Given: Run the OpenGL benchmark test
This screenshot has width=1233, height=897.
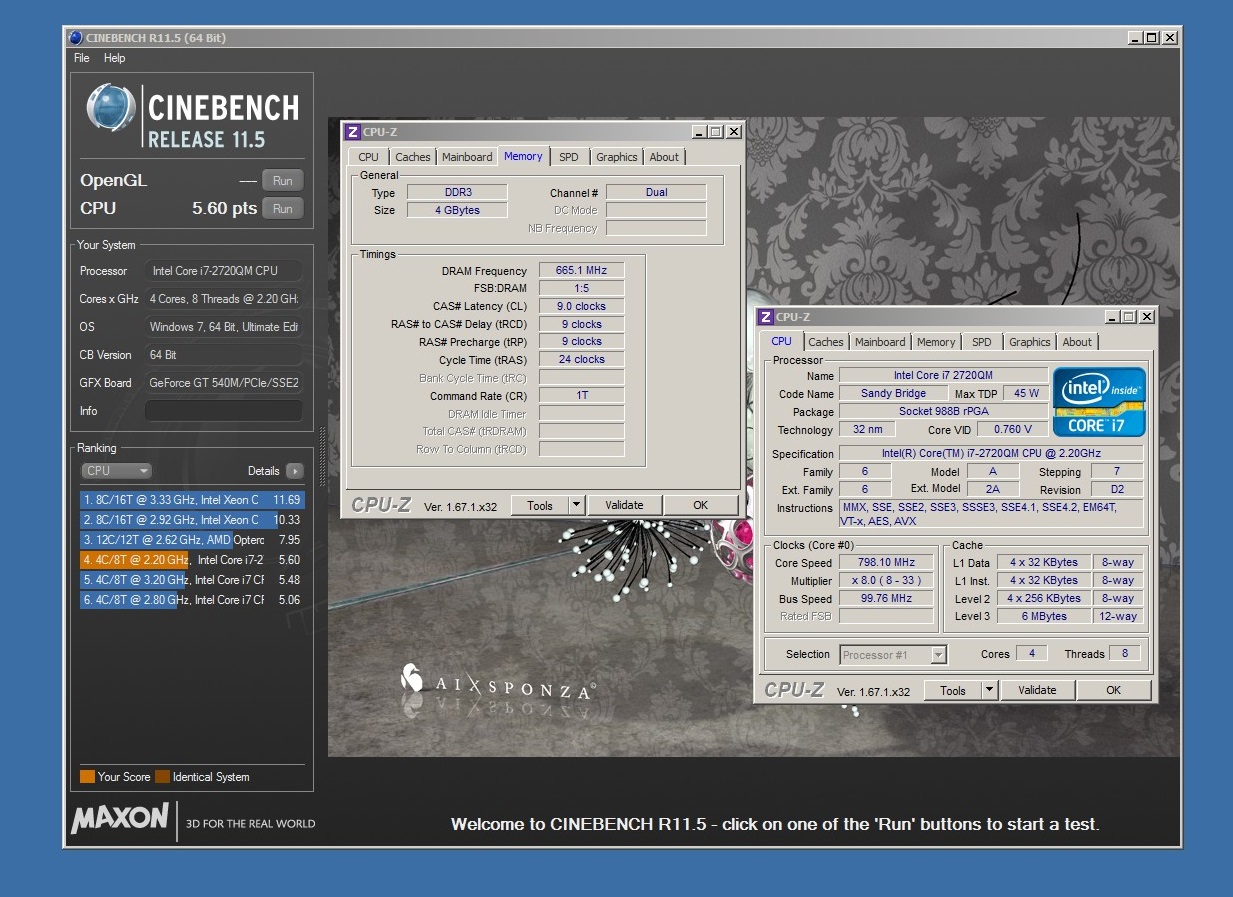Looking at the screenshot, I should tap(283, 181).
